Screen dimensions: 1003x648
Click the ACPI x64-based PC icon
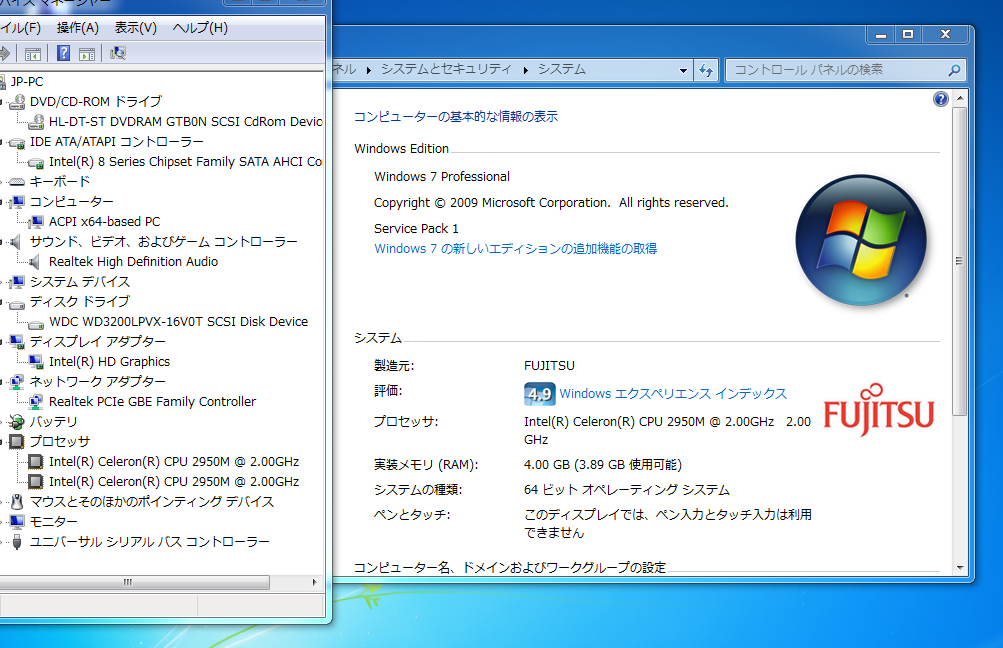click(36, 222)
